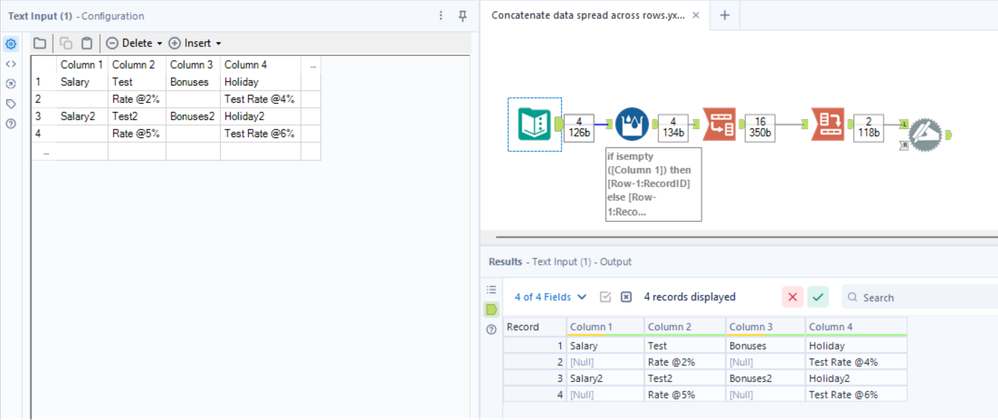
Task: Select the Dynamic Rename tool on canvas
Action: point(925,135)
